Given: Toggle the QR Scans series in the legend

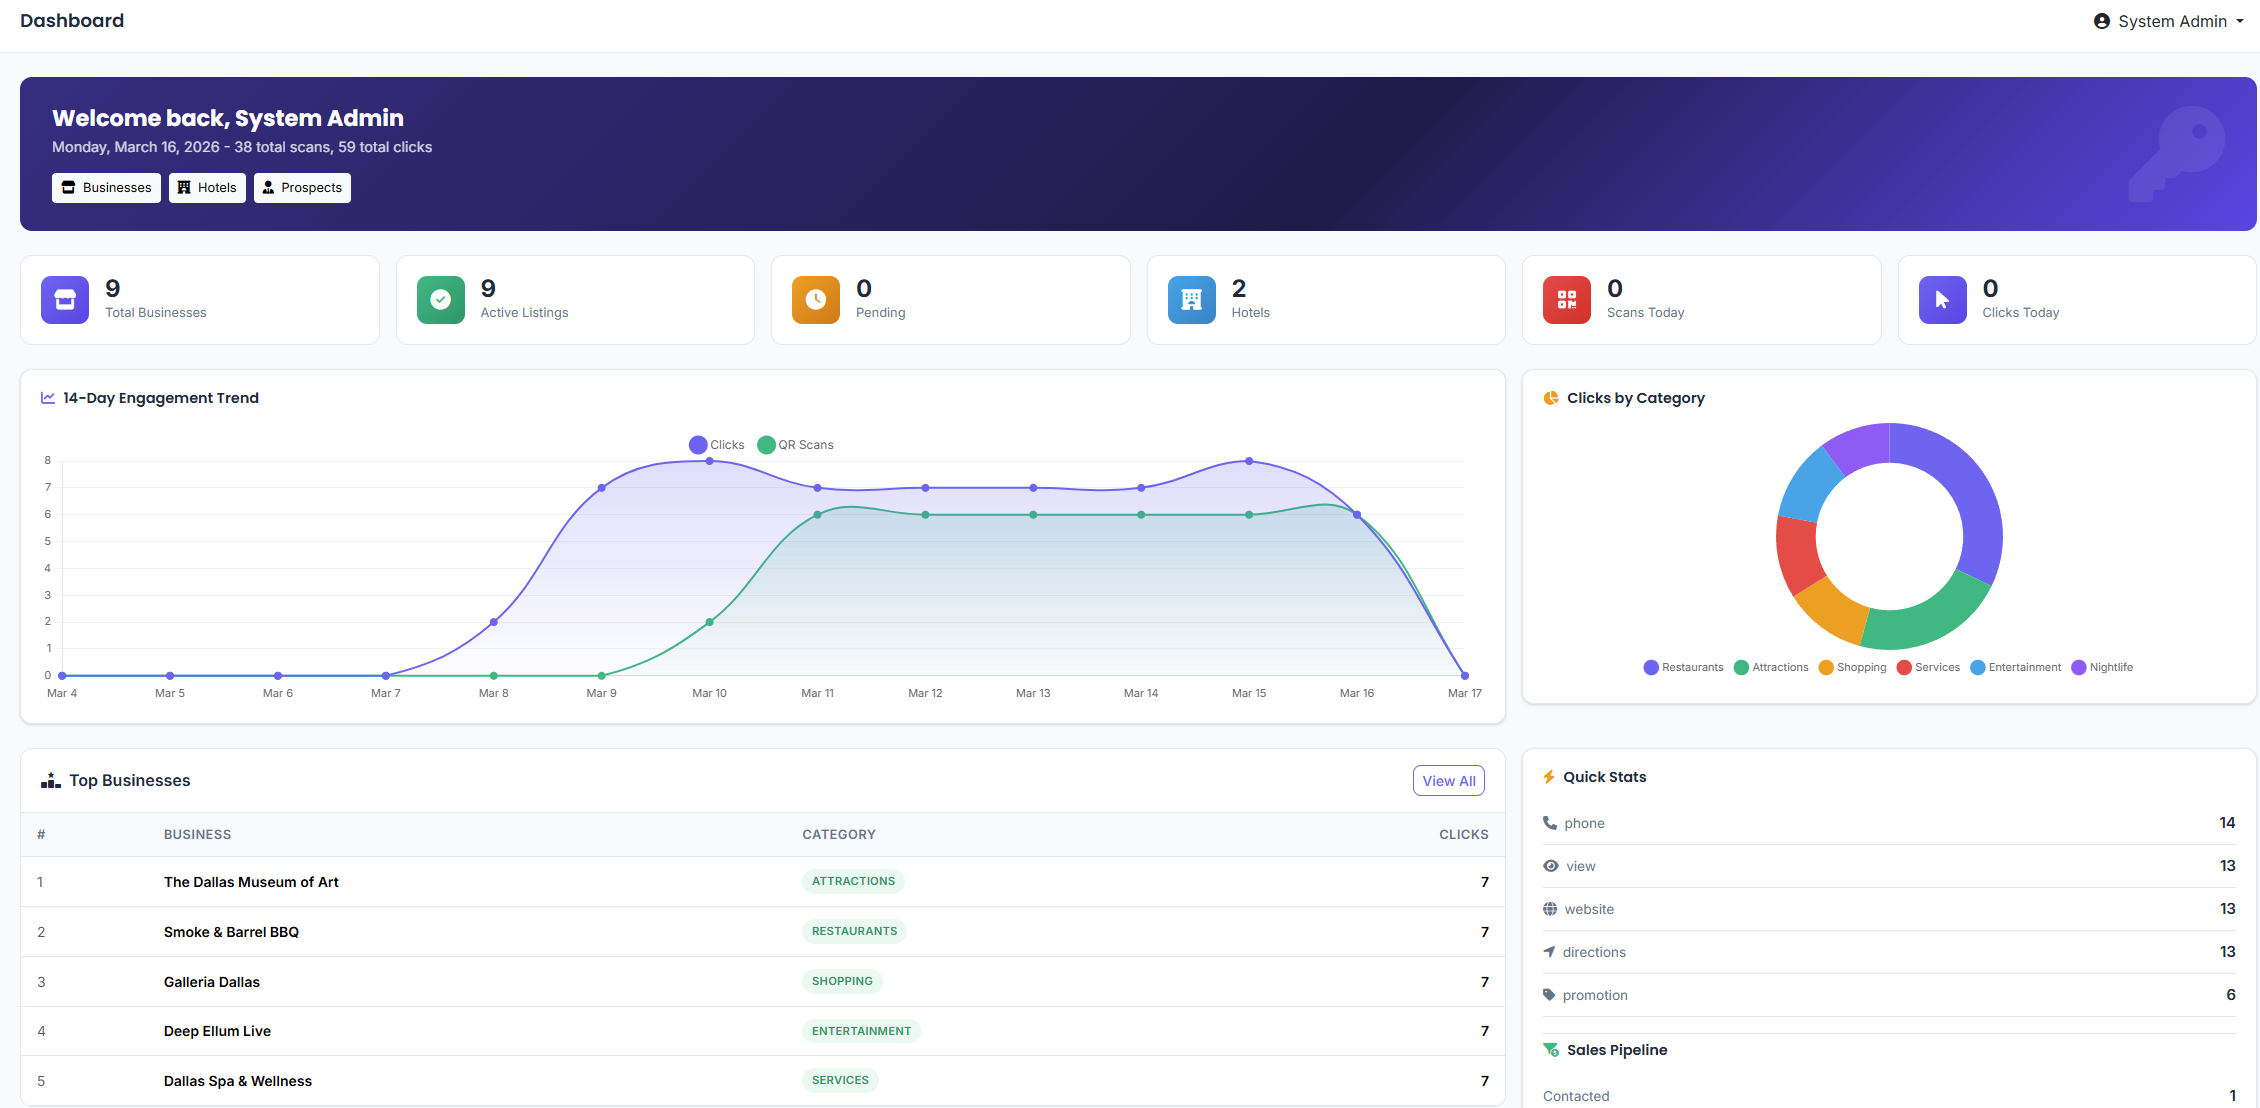Looking at the screenshot, I should (x=796, y=444).
